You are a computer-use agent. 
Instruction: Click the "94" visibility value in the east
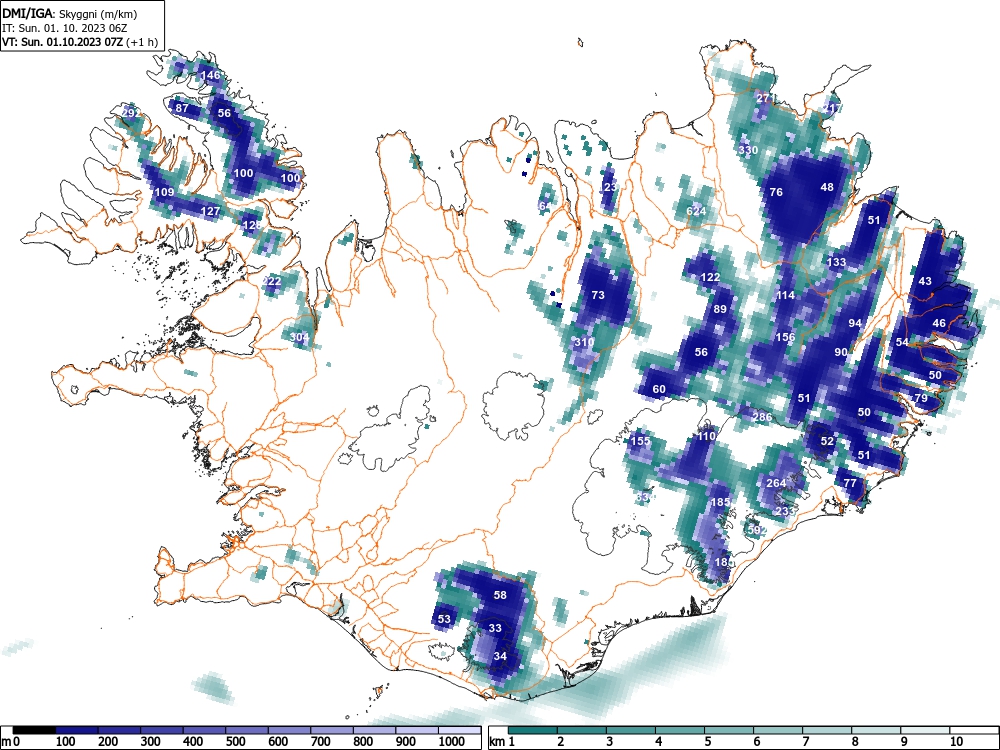click(855, 323)
